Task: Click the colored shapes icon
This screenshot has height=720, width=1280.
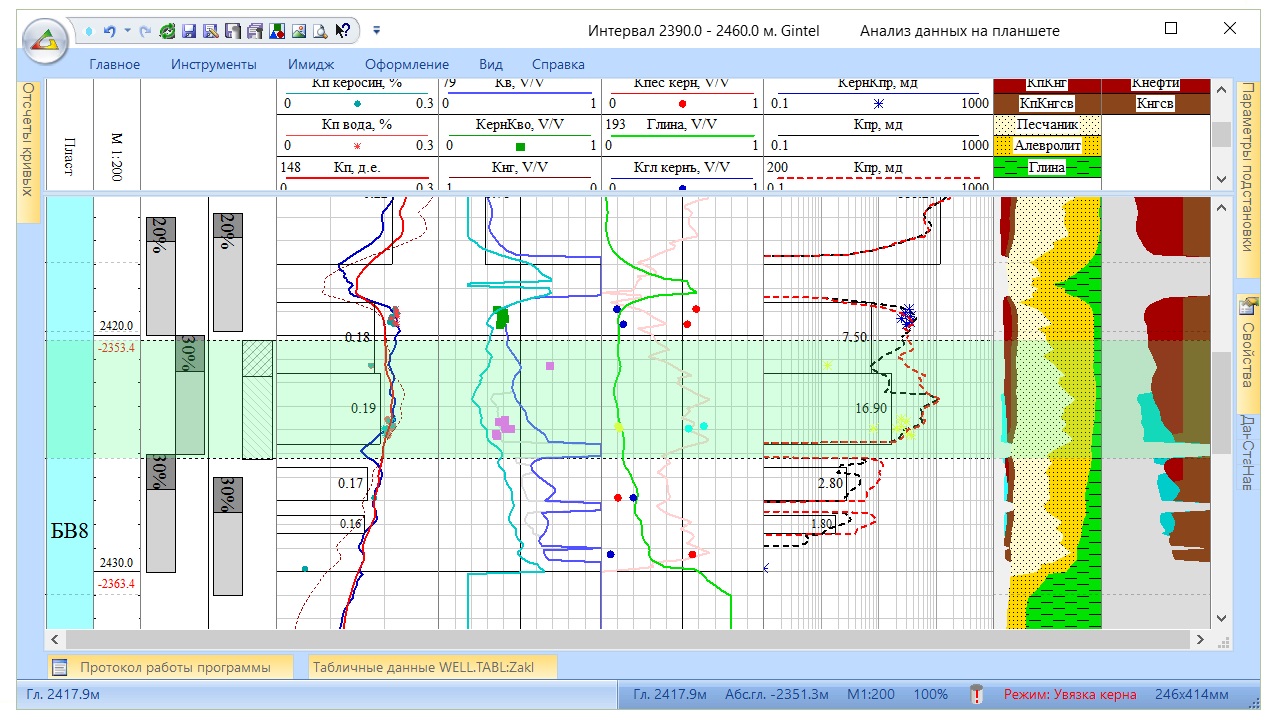Action: coord(277,31)
